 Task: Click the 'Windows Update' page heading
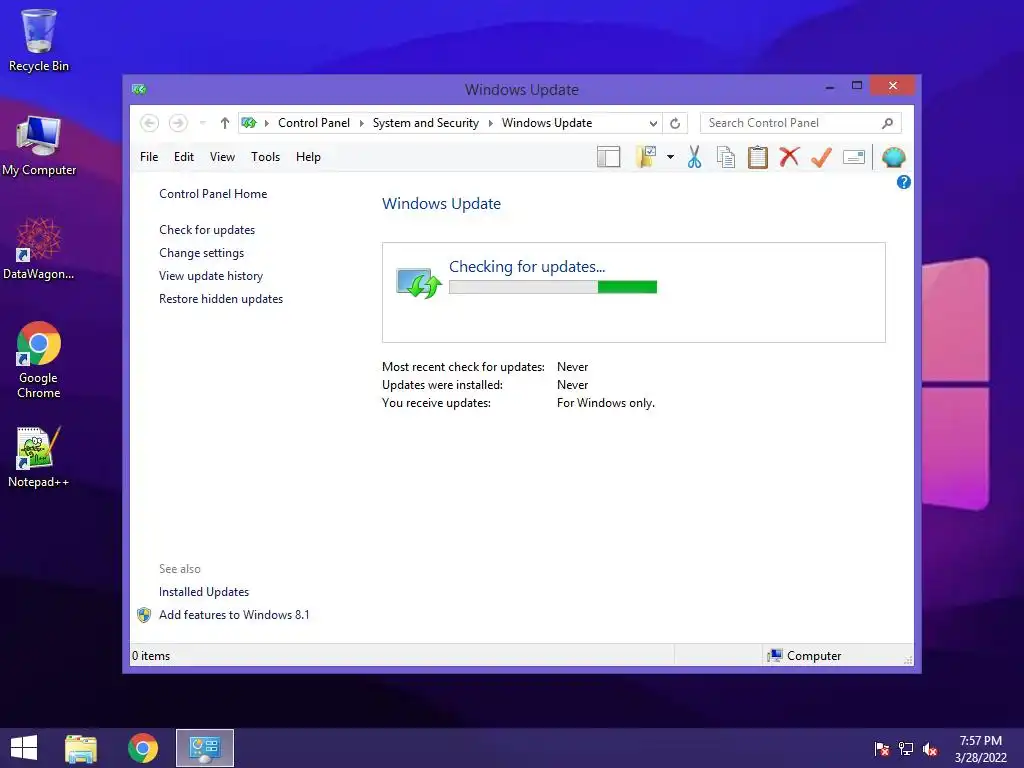[441, 204]
